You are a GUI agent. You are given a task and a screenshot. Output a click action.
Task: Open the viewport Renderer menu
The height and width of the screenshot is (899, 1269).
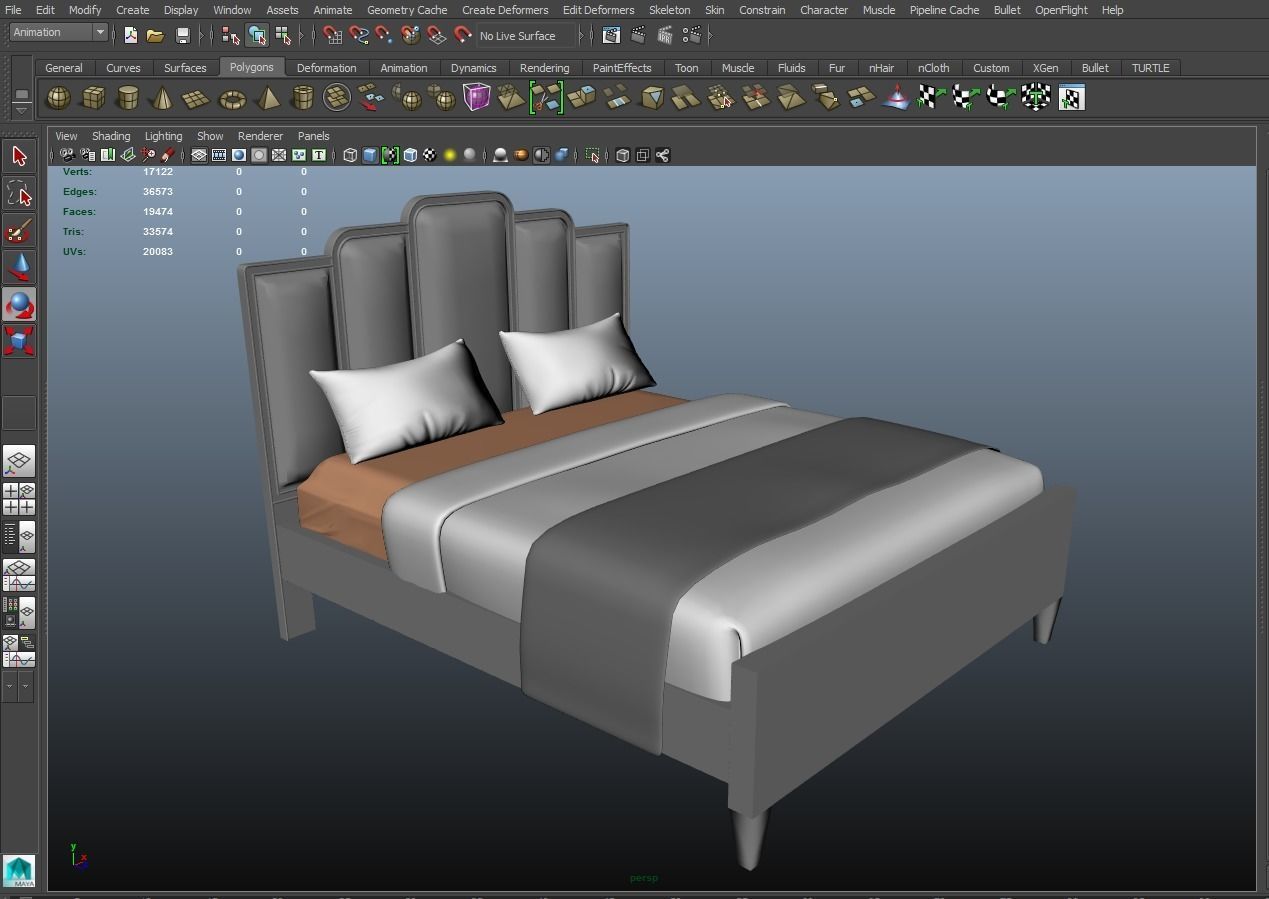260,136
